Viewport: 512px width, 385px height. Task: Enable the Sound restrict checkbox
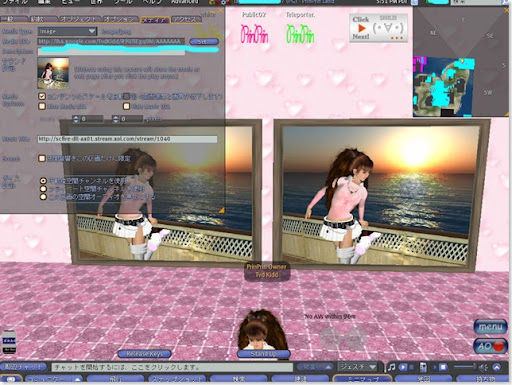42,158
